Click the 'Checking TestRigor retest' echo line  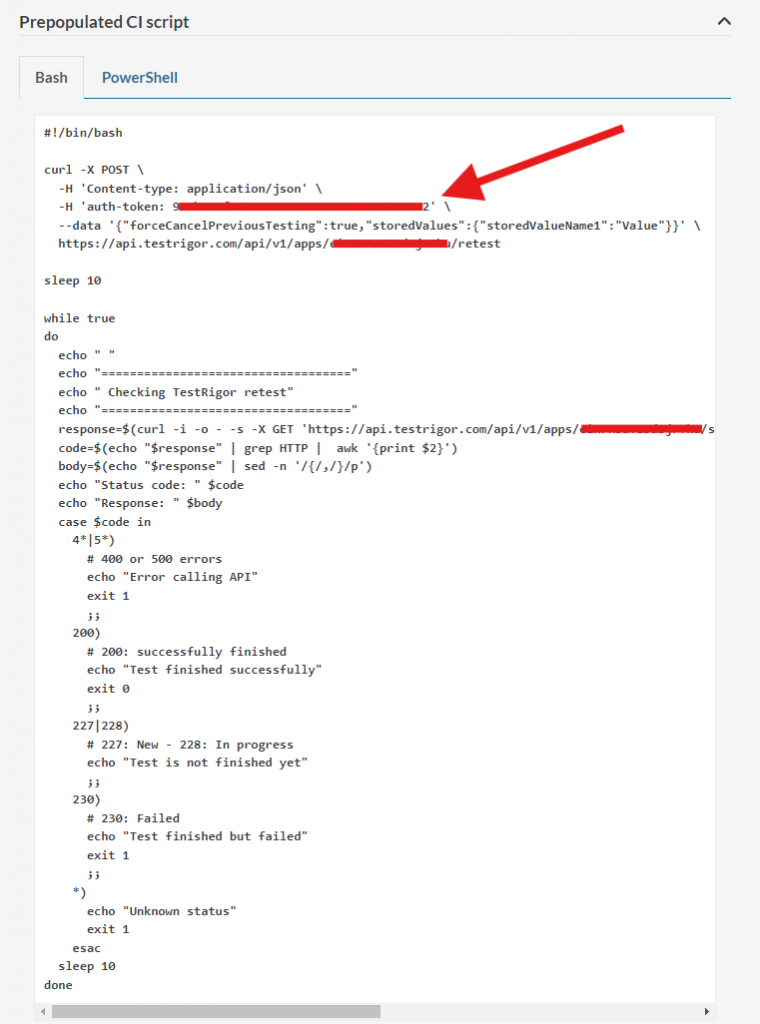(x=176, y=392)
